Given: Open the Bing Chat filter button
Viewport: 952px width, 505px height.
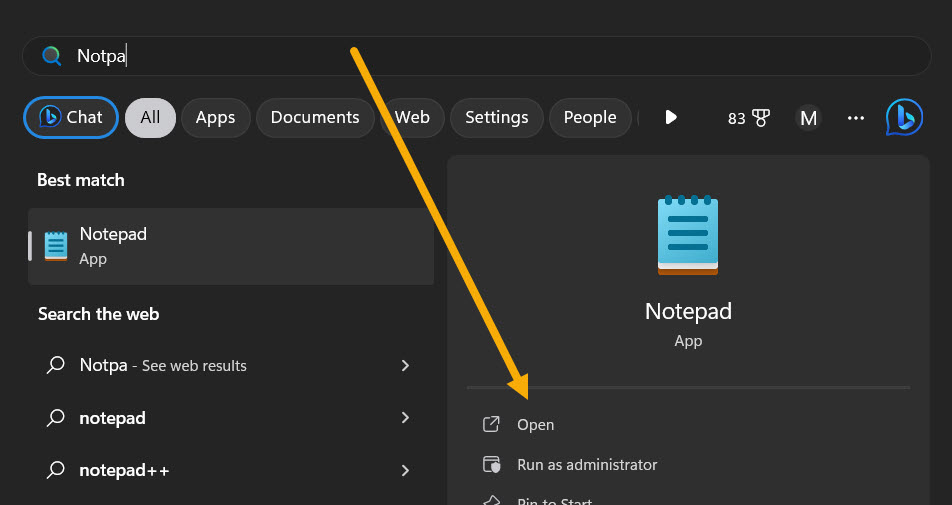Looking at the screenshot, I should (71, 117).
